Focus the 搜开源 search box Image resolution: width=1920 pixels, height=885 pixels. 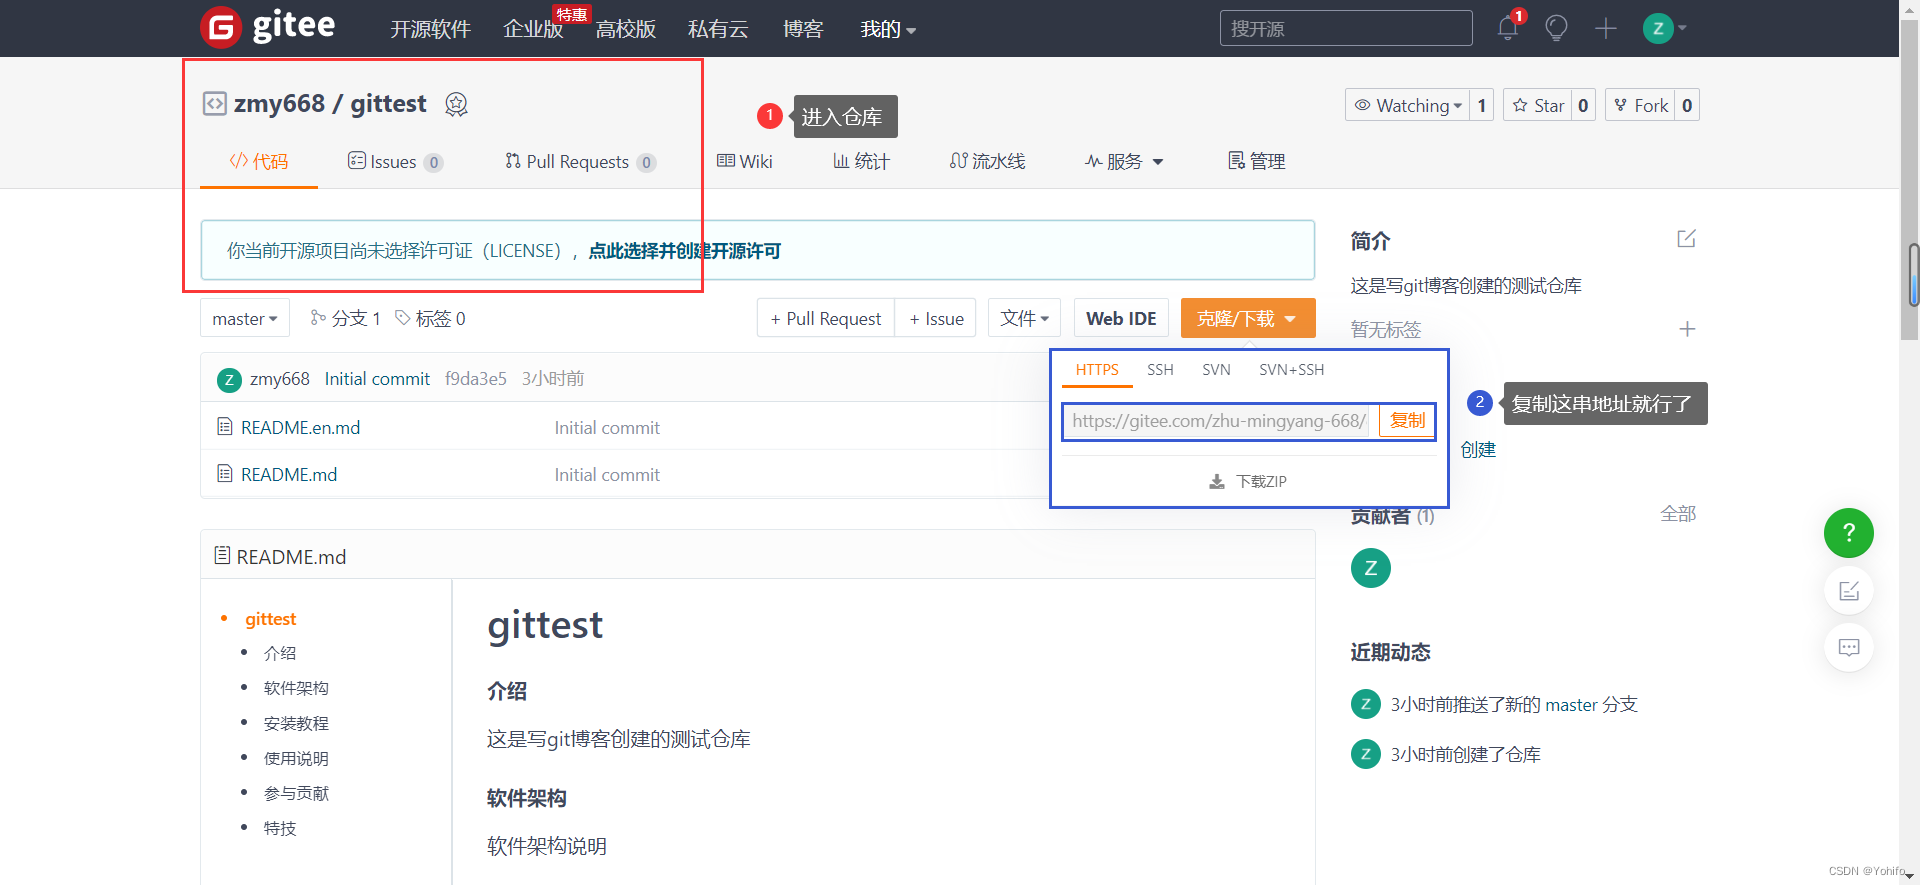(1346, 28)
